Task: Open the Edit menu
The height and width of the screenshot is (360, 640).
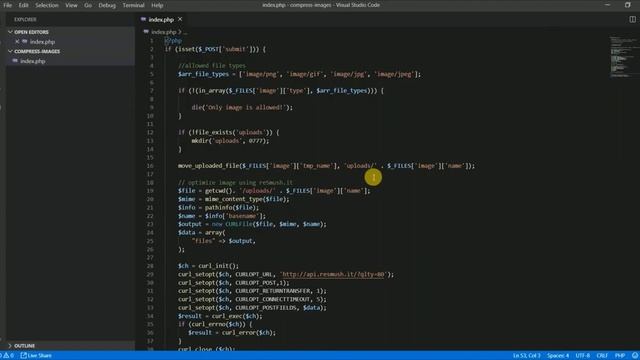Action: coord(23,5)
